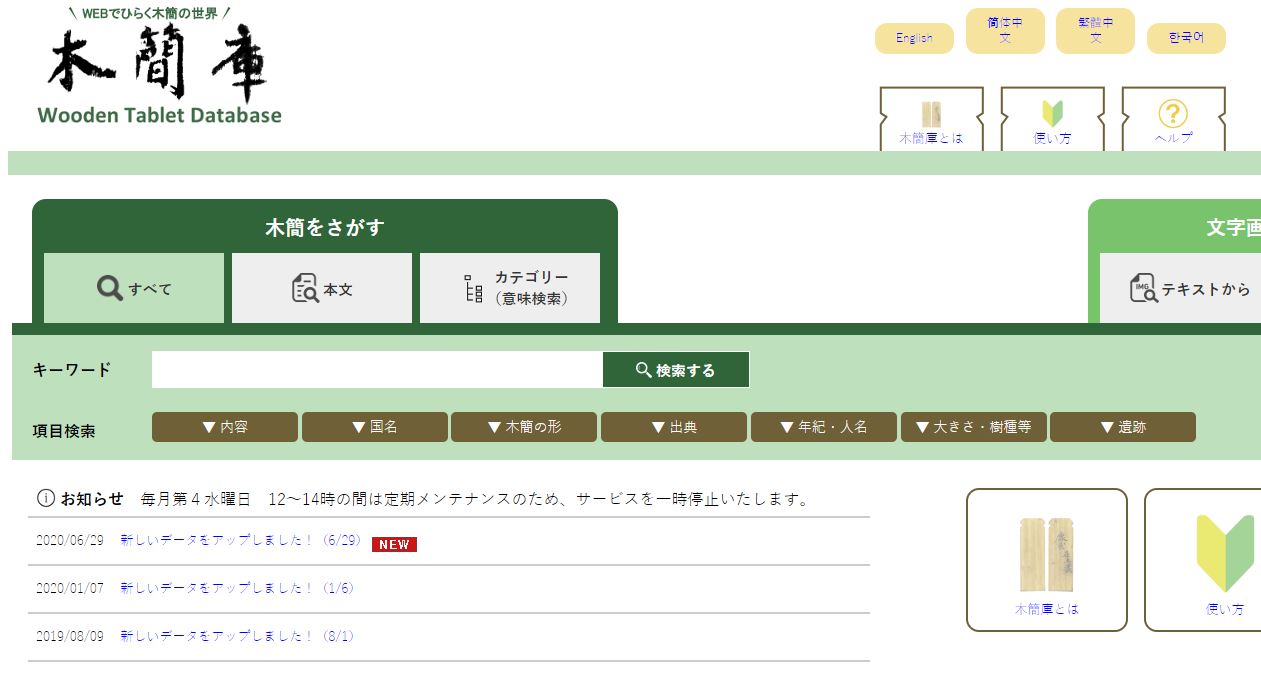Expand the 内容 search criteria dropdown
The width and height of the screenshot is (1261, 673).
225,427
